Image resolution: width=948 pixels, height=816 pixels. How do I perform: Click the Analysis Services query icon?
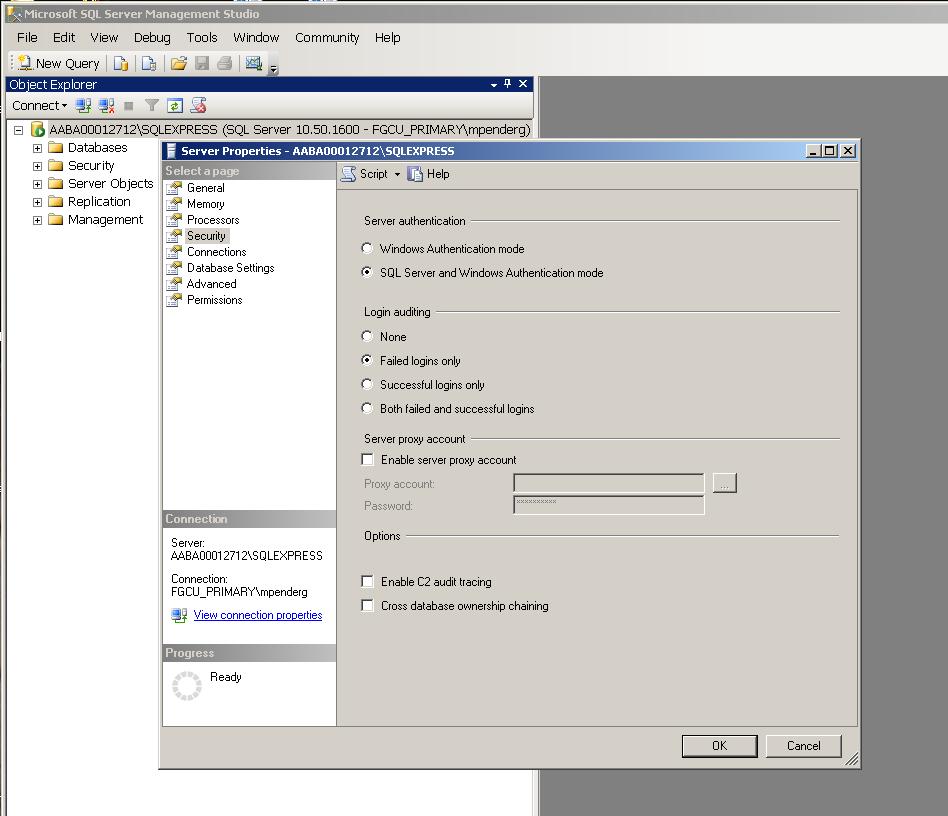[149, 63]
